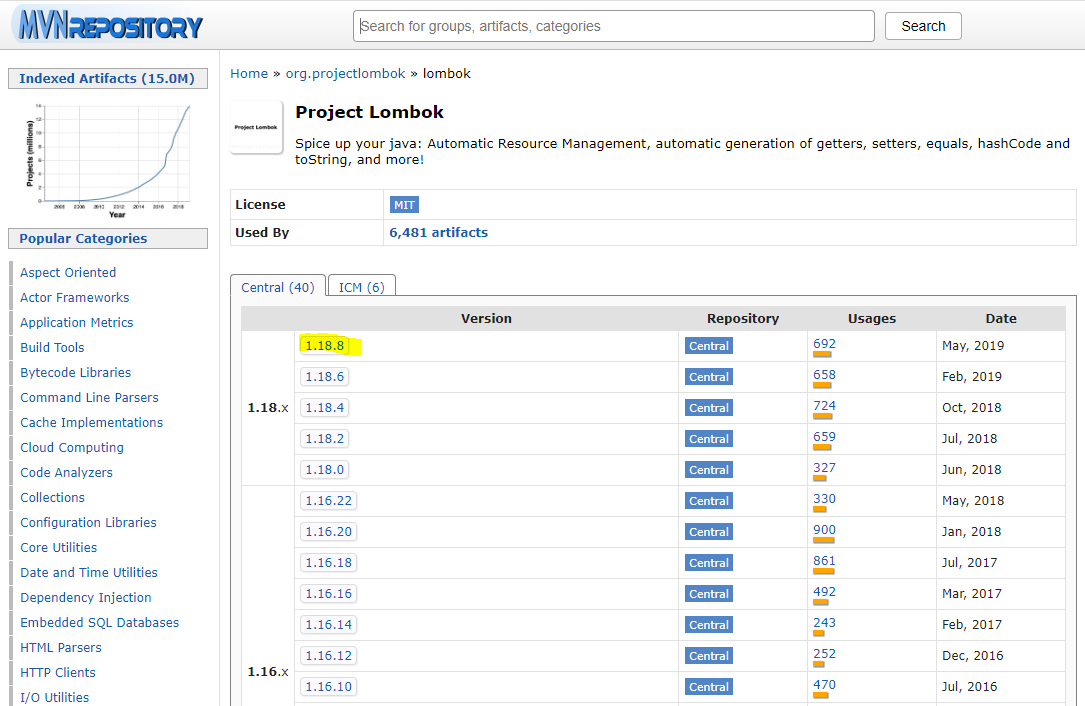Screen dimensions: 1085x706
Task: Open the 724 usages link
Action: (x=824, y=406)
